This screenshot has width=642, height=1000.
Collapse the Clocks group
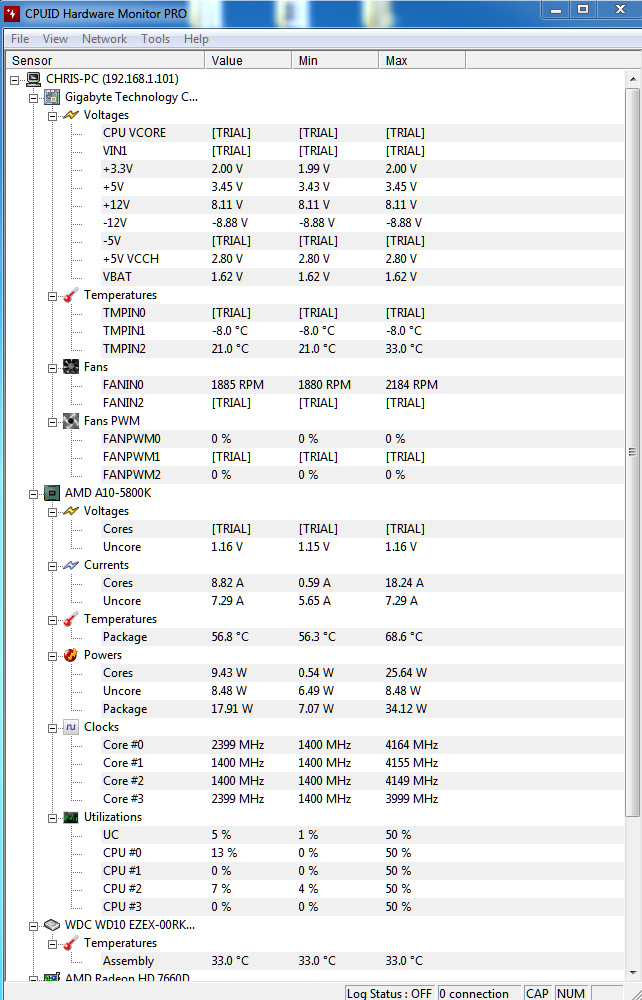pyautogui.click(x=52, y=728)
